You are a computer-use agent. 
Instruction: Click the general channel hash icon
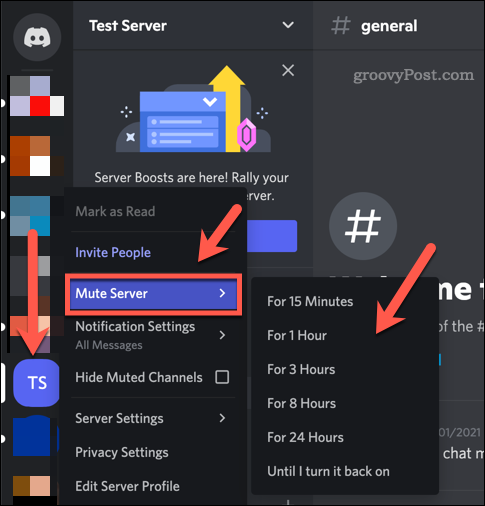point(341,26)
